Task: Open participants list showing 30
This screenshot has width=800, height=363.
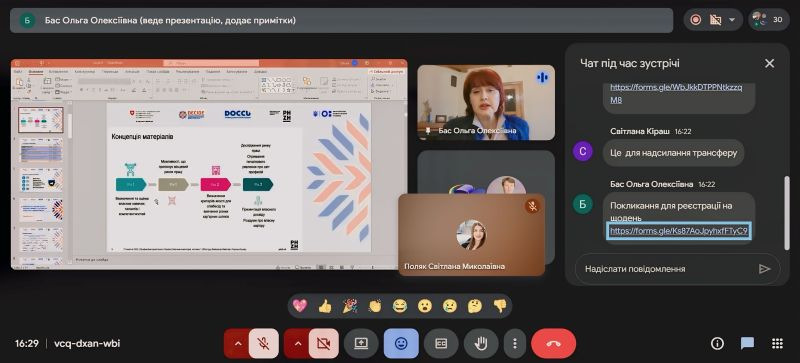Action: (769, 20)
